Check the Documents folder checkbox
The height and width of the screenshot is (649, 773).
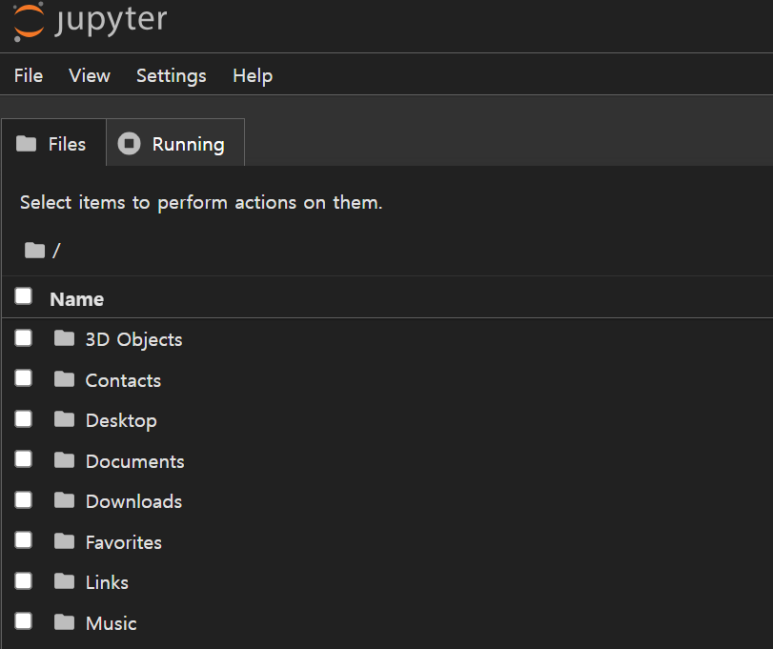click(x=23, y=460)
